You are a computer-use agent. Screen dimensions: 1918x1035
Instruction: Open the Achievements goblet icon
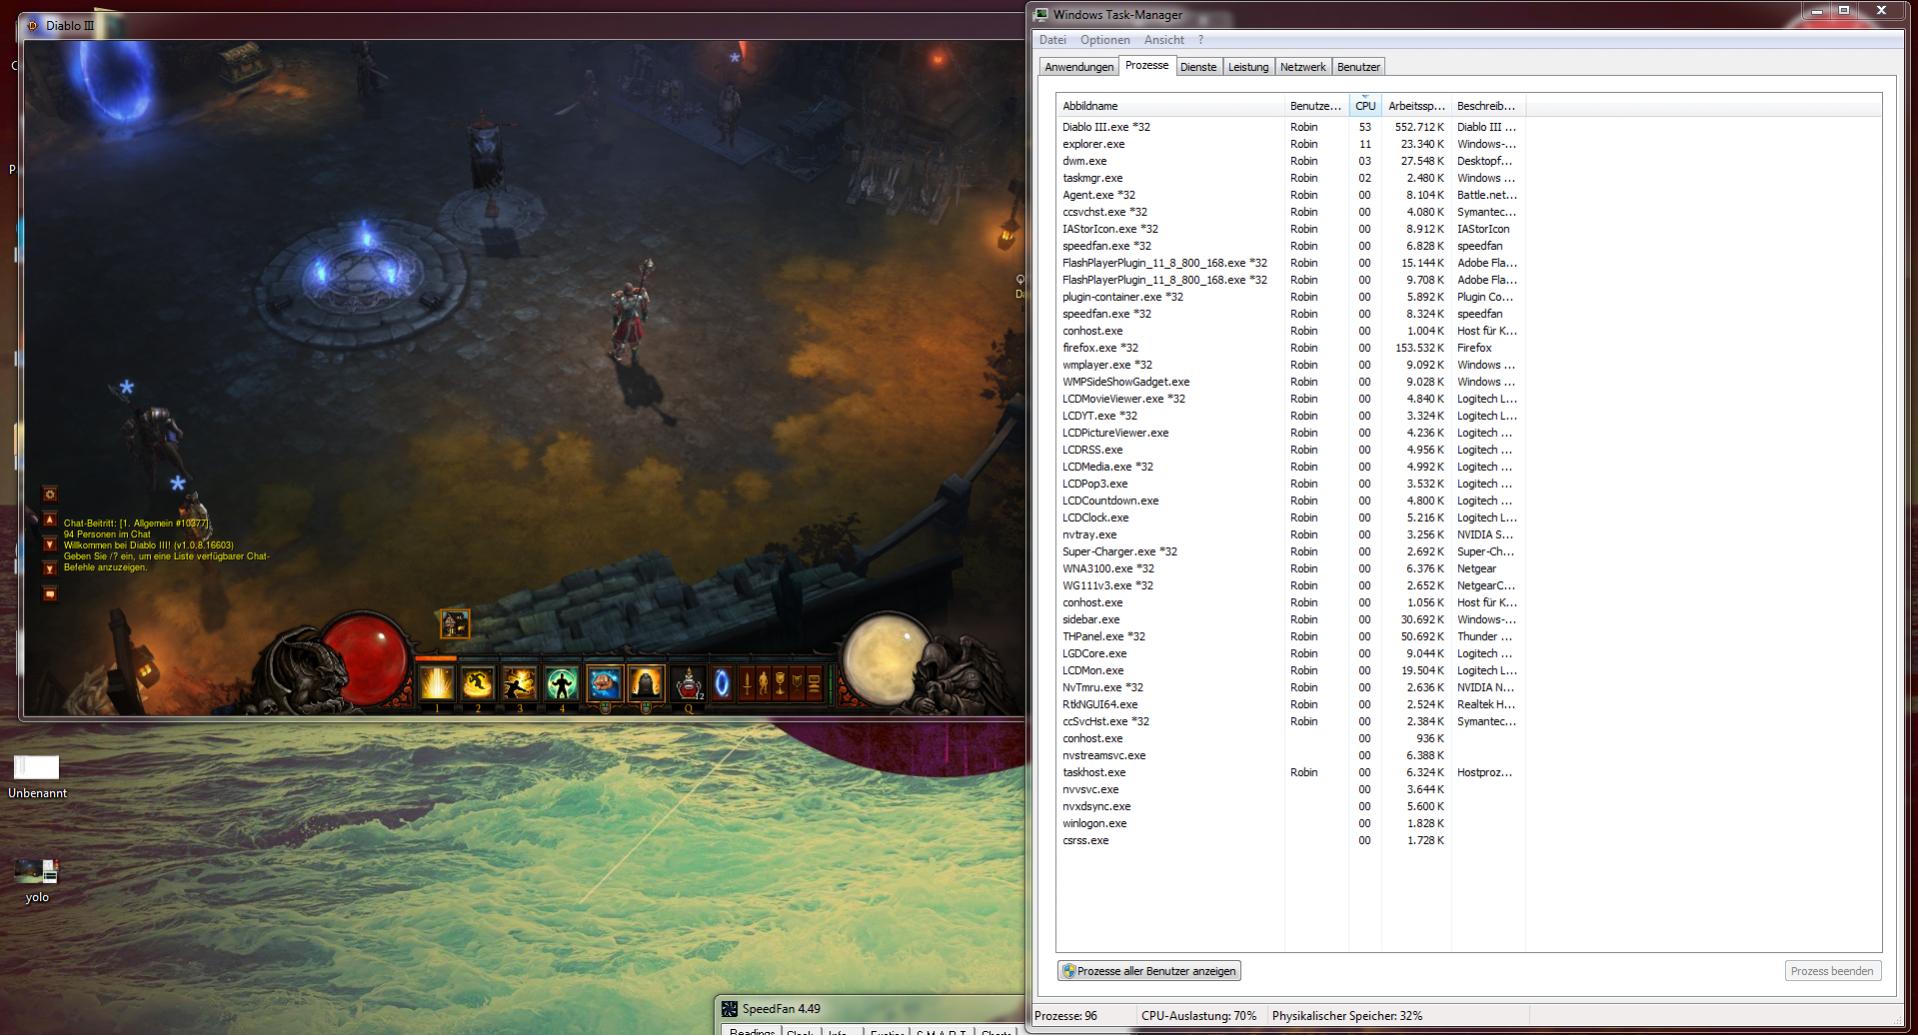point(780,684)
